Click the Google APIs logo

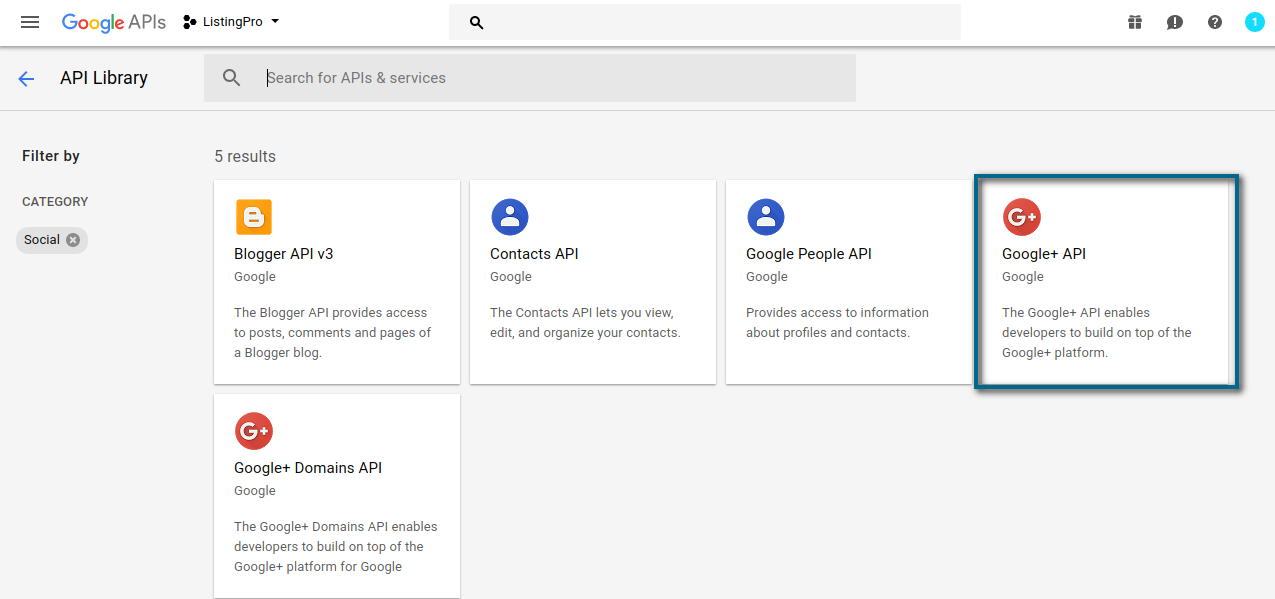(x=114, y=22)
